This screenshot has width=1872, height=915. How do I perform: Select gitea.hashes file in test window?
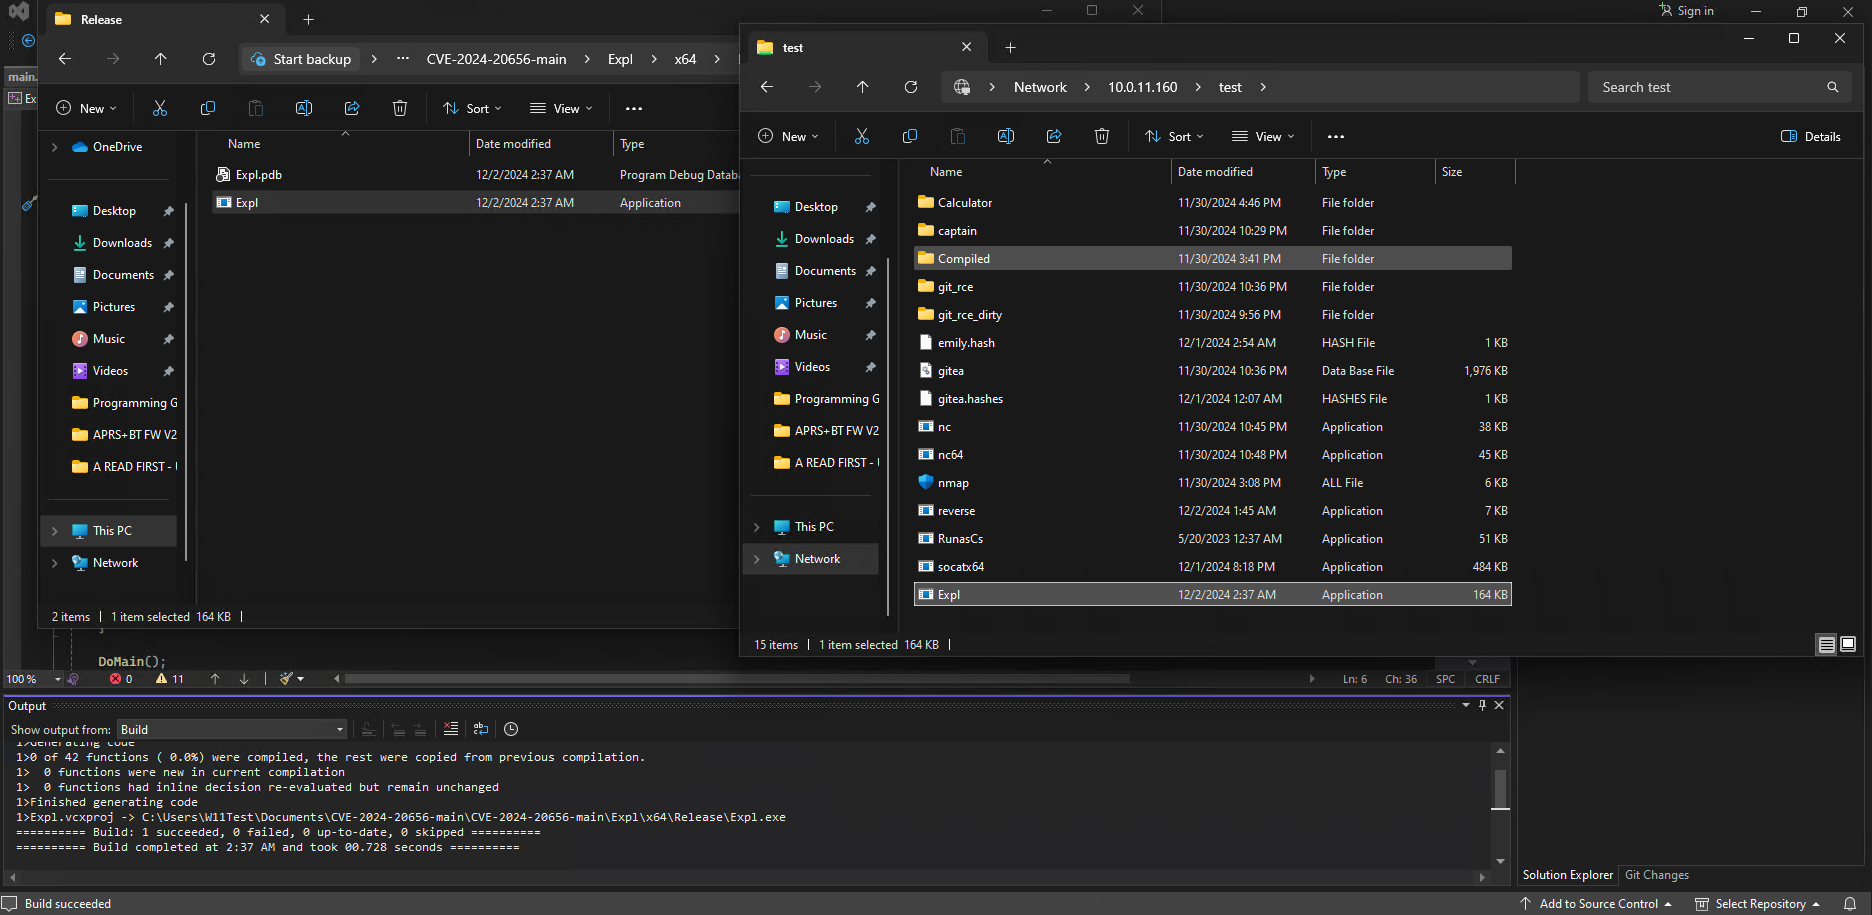pyautogui.click(x=1212, y=399)
